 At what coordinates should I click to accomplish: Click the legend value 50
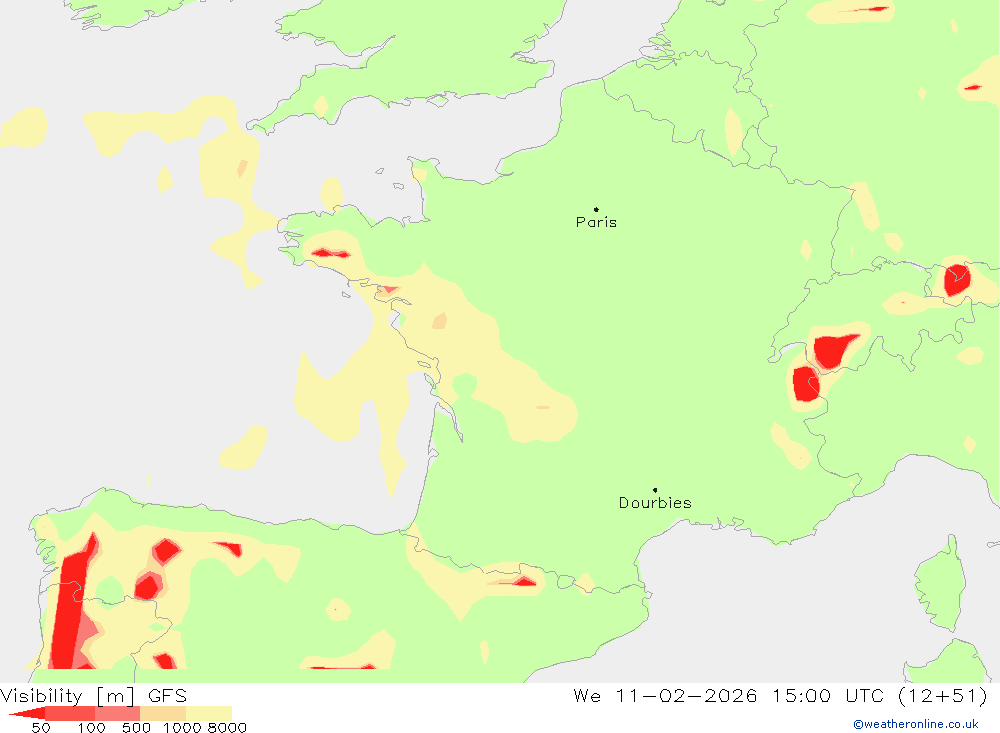[x=41, y=727]
